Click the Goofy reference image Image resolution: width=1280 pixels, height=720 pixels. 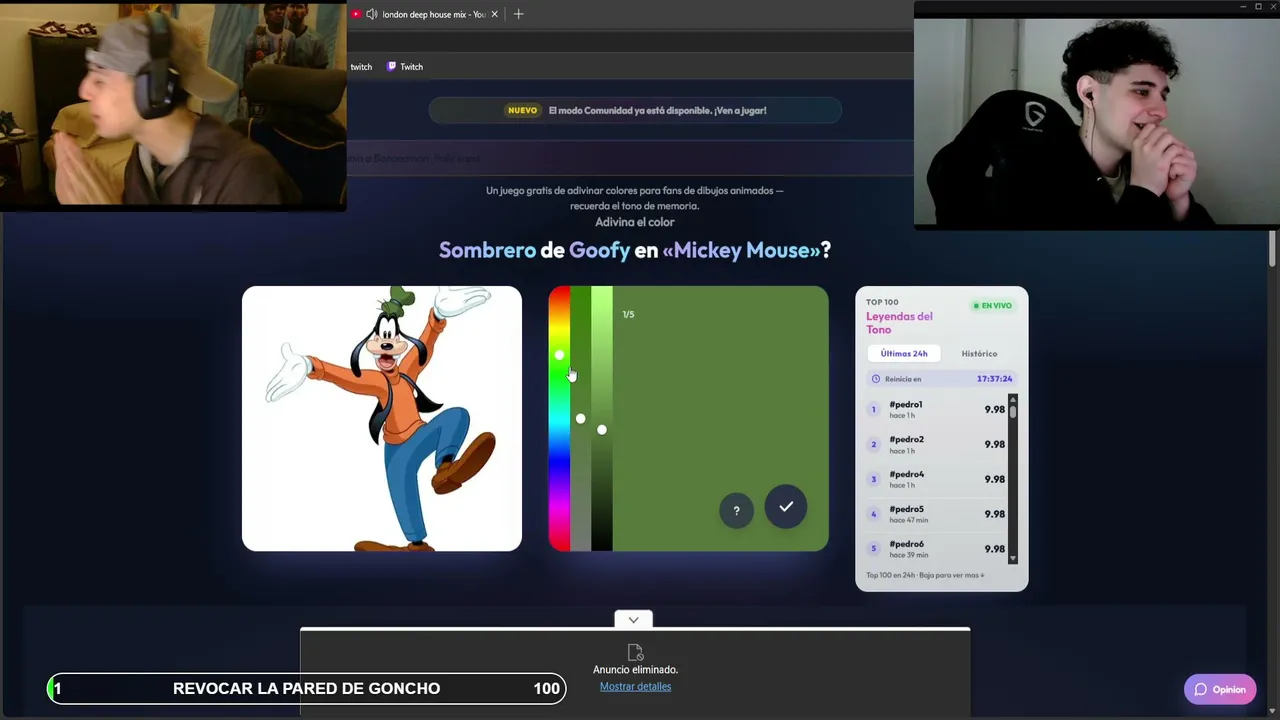382,418
